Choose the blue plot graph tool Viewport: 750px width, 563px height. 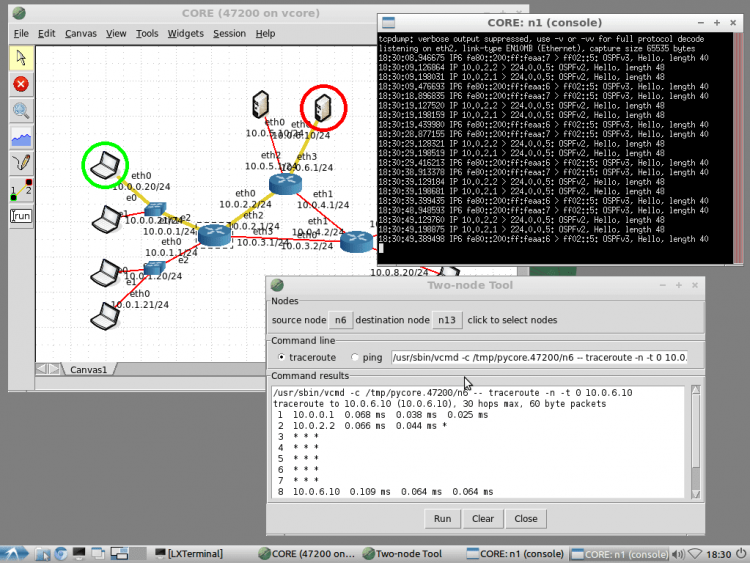coord(21,137)
